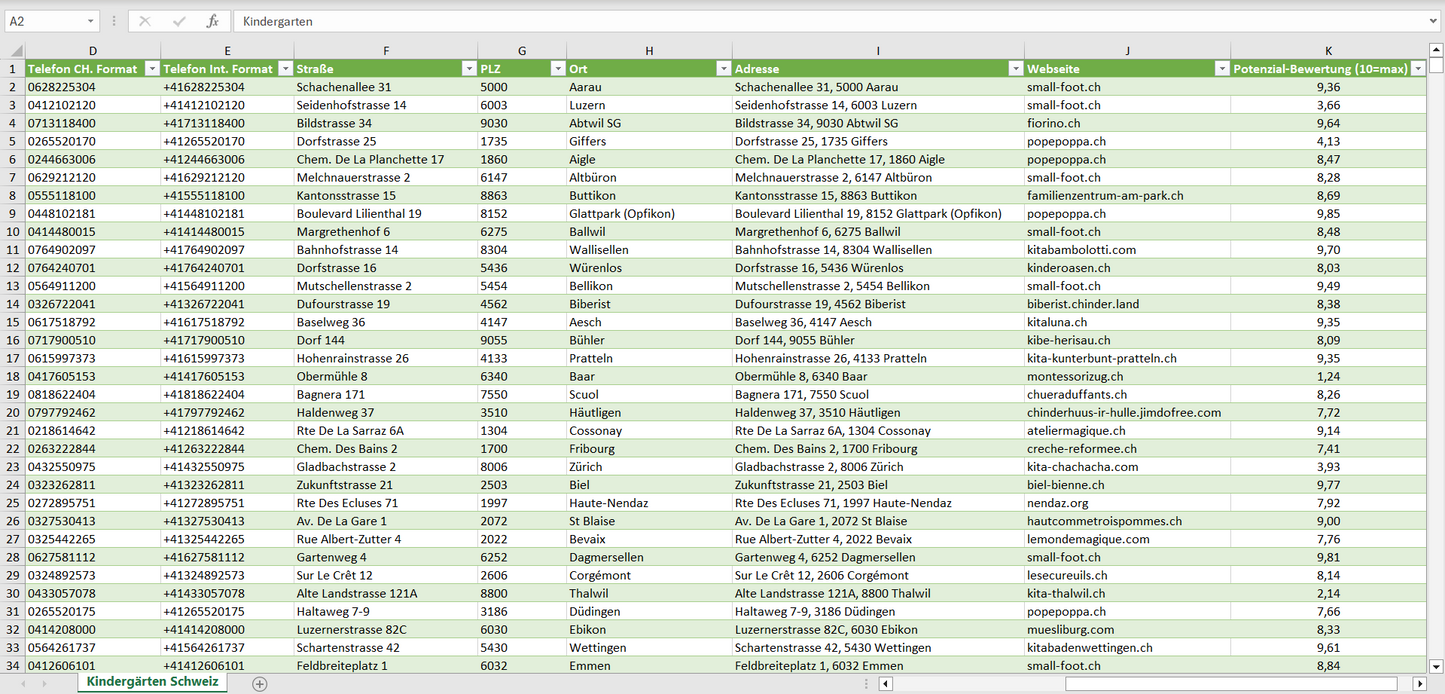Open the PLZ column filter dropdown
Viewport: 1445px width, 694px height.
point(558,69)
